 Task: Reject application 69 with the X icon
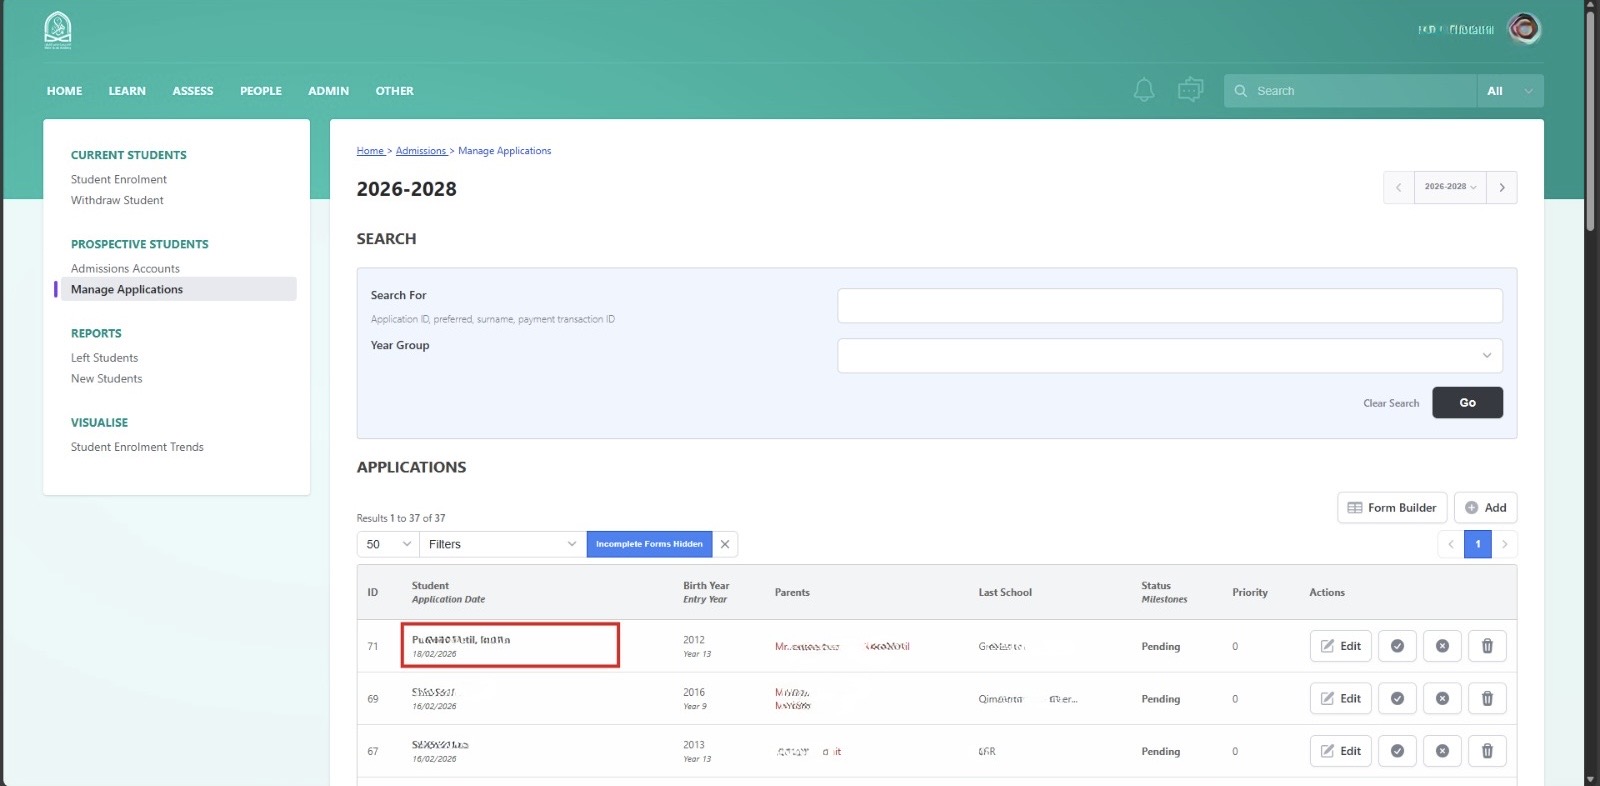pos(1442,699)
